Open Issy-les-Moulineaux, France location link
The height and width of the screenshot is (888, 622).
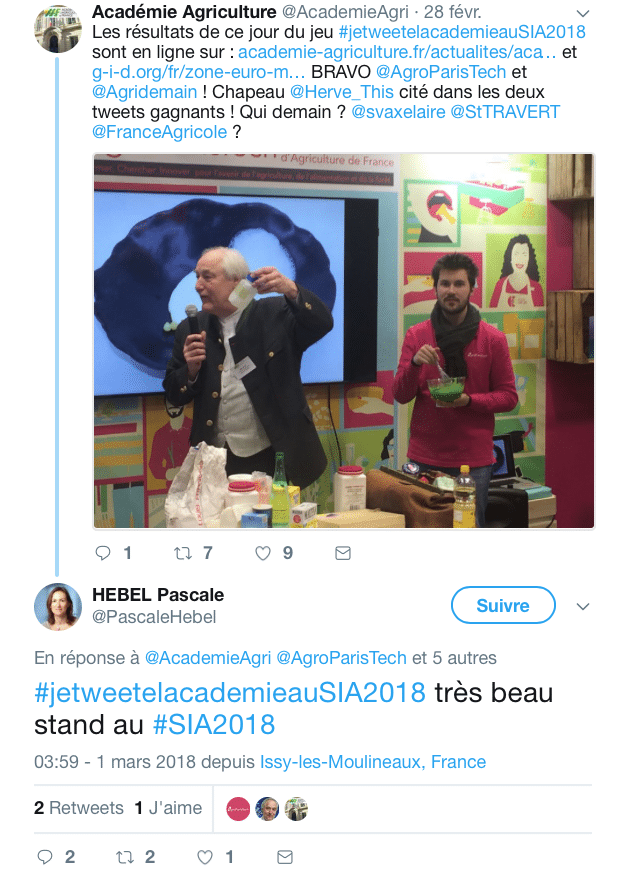(x=373, y=762)
